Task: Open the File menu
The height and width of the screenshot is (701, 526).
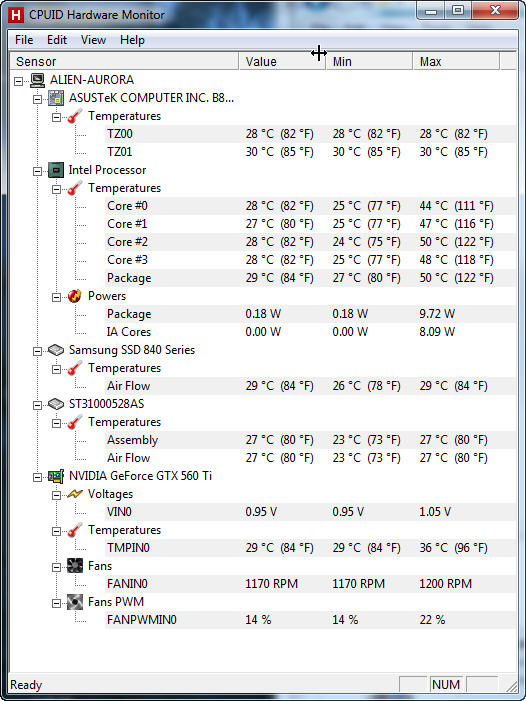Action: coord(24,40)
